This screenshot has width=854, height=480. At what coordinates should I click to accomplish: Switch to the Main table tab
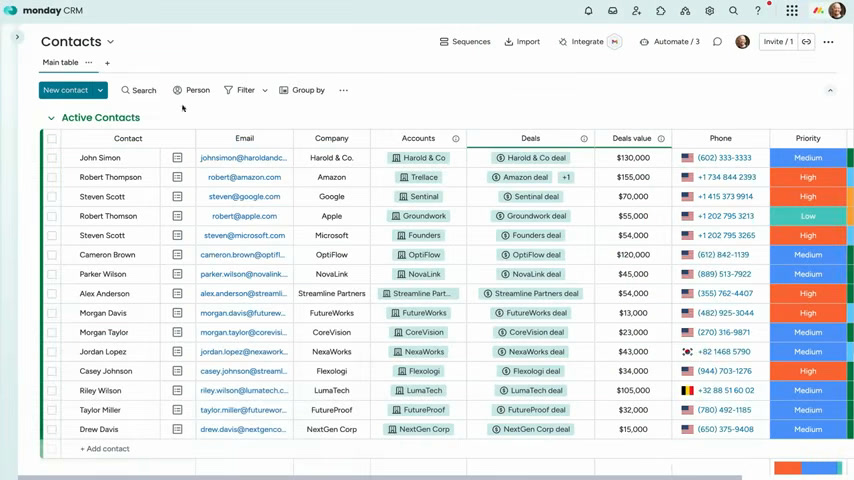pyautogui.click(x=60, y=63)
